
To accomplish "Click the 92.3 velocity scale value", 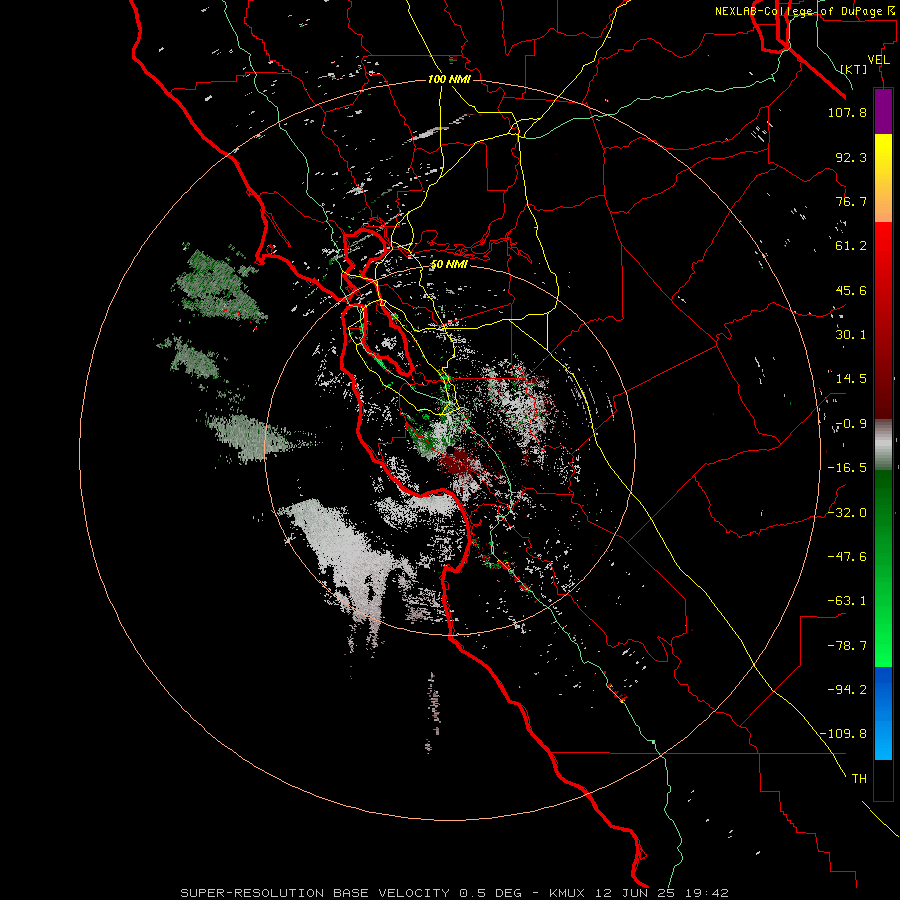I will pyautogui.click(x=851, y=157).
